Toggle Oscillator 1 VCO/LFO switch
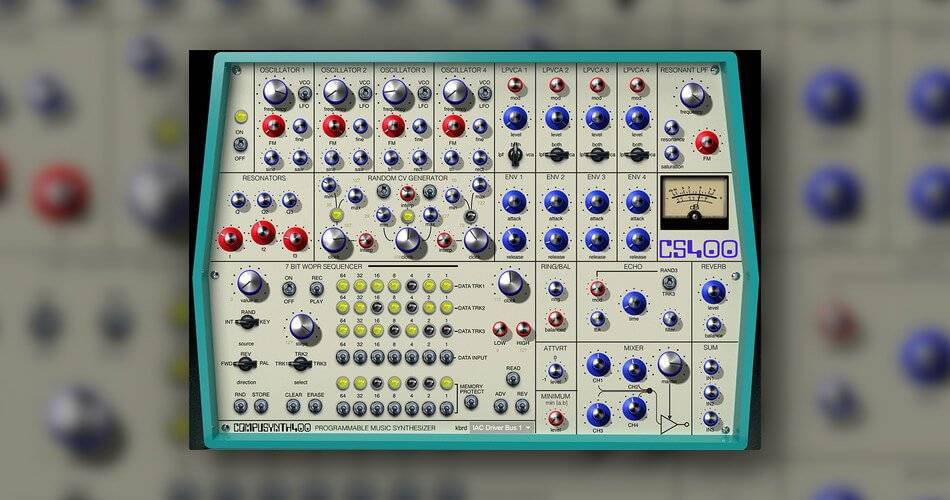This screenshot has width=950, height=500. (x=305, y=93)
